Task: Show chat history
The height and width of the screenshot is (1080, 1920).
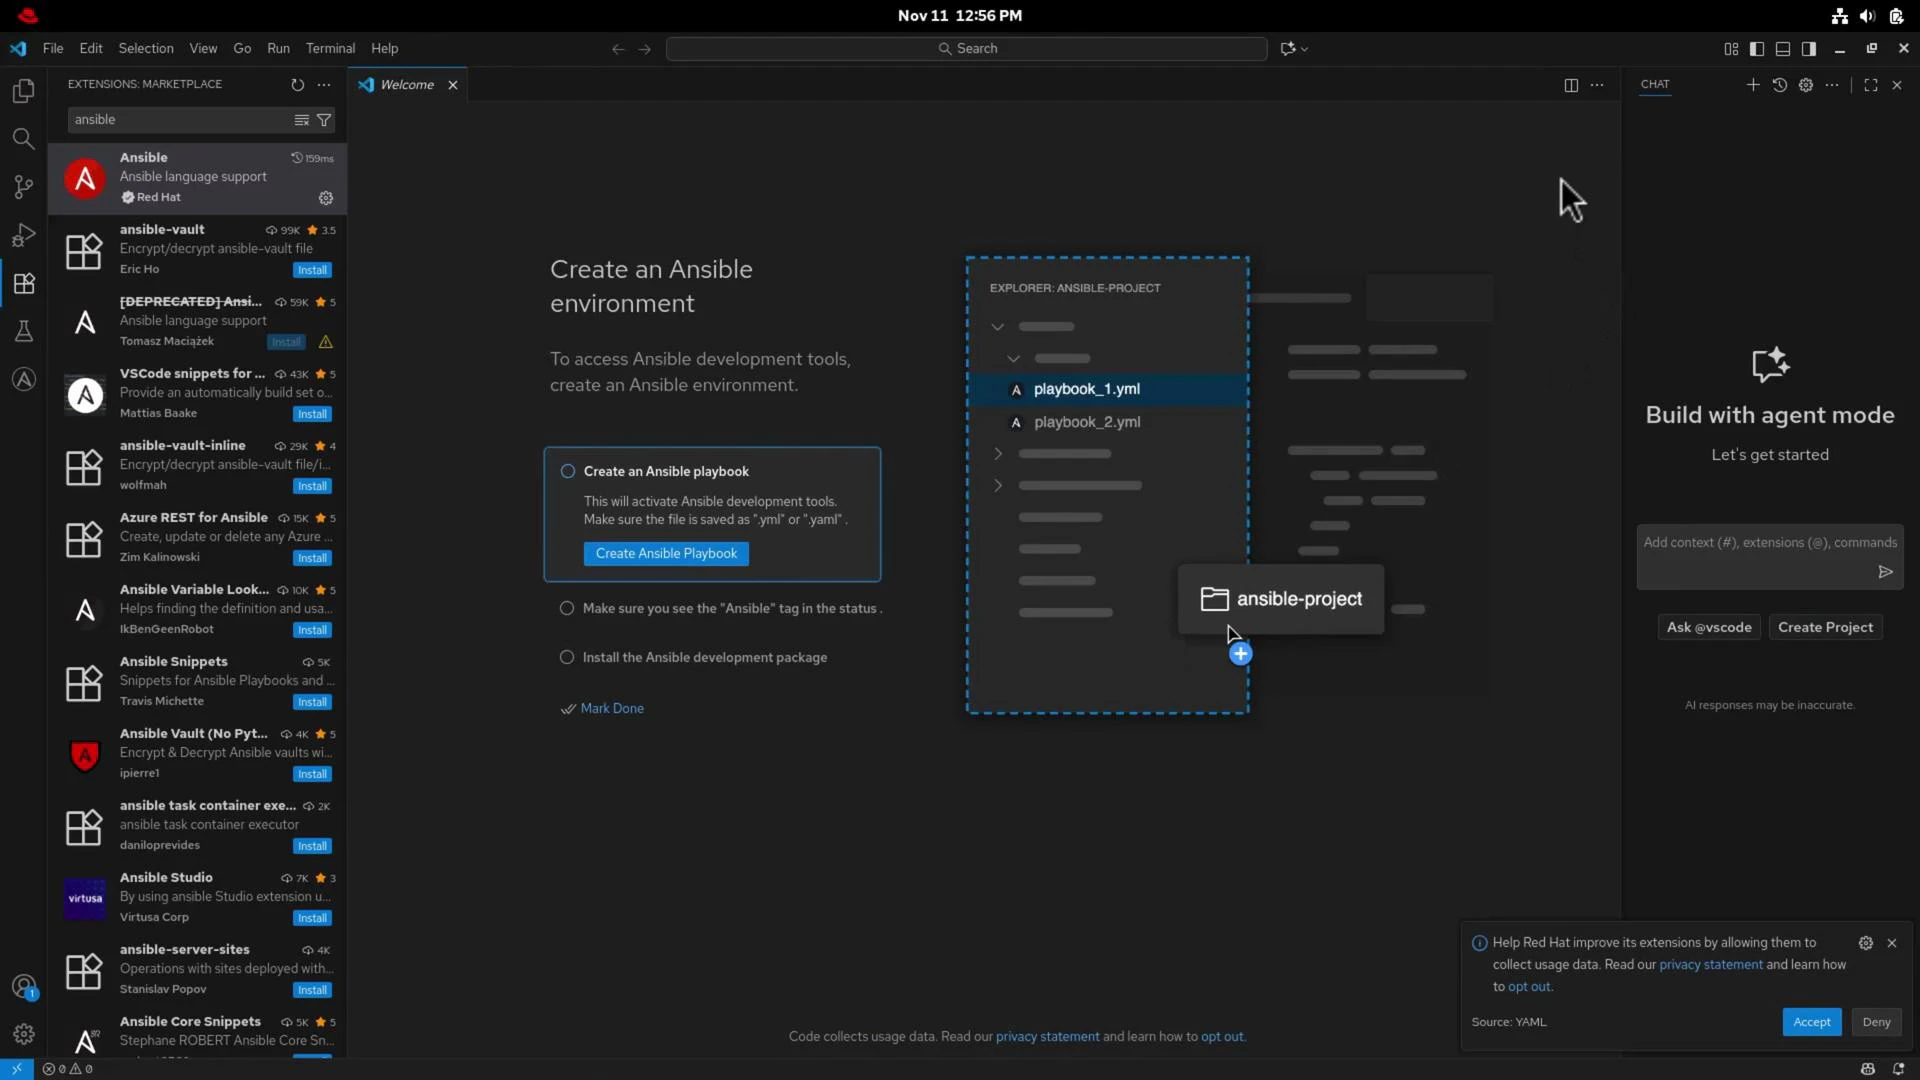Action: (x=1780, y=85)
